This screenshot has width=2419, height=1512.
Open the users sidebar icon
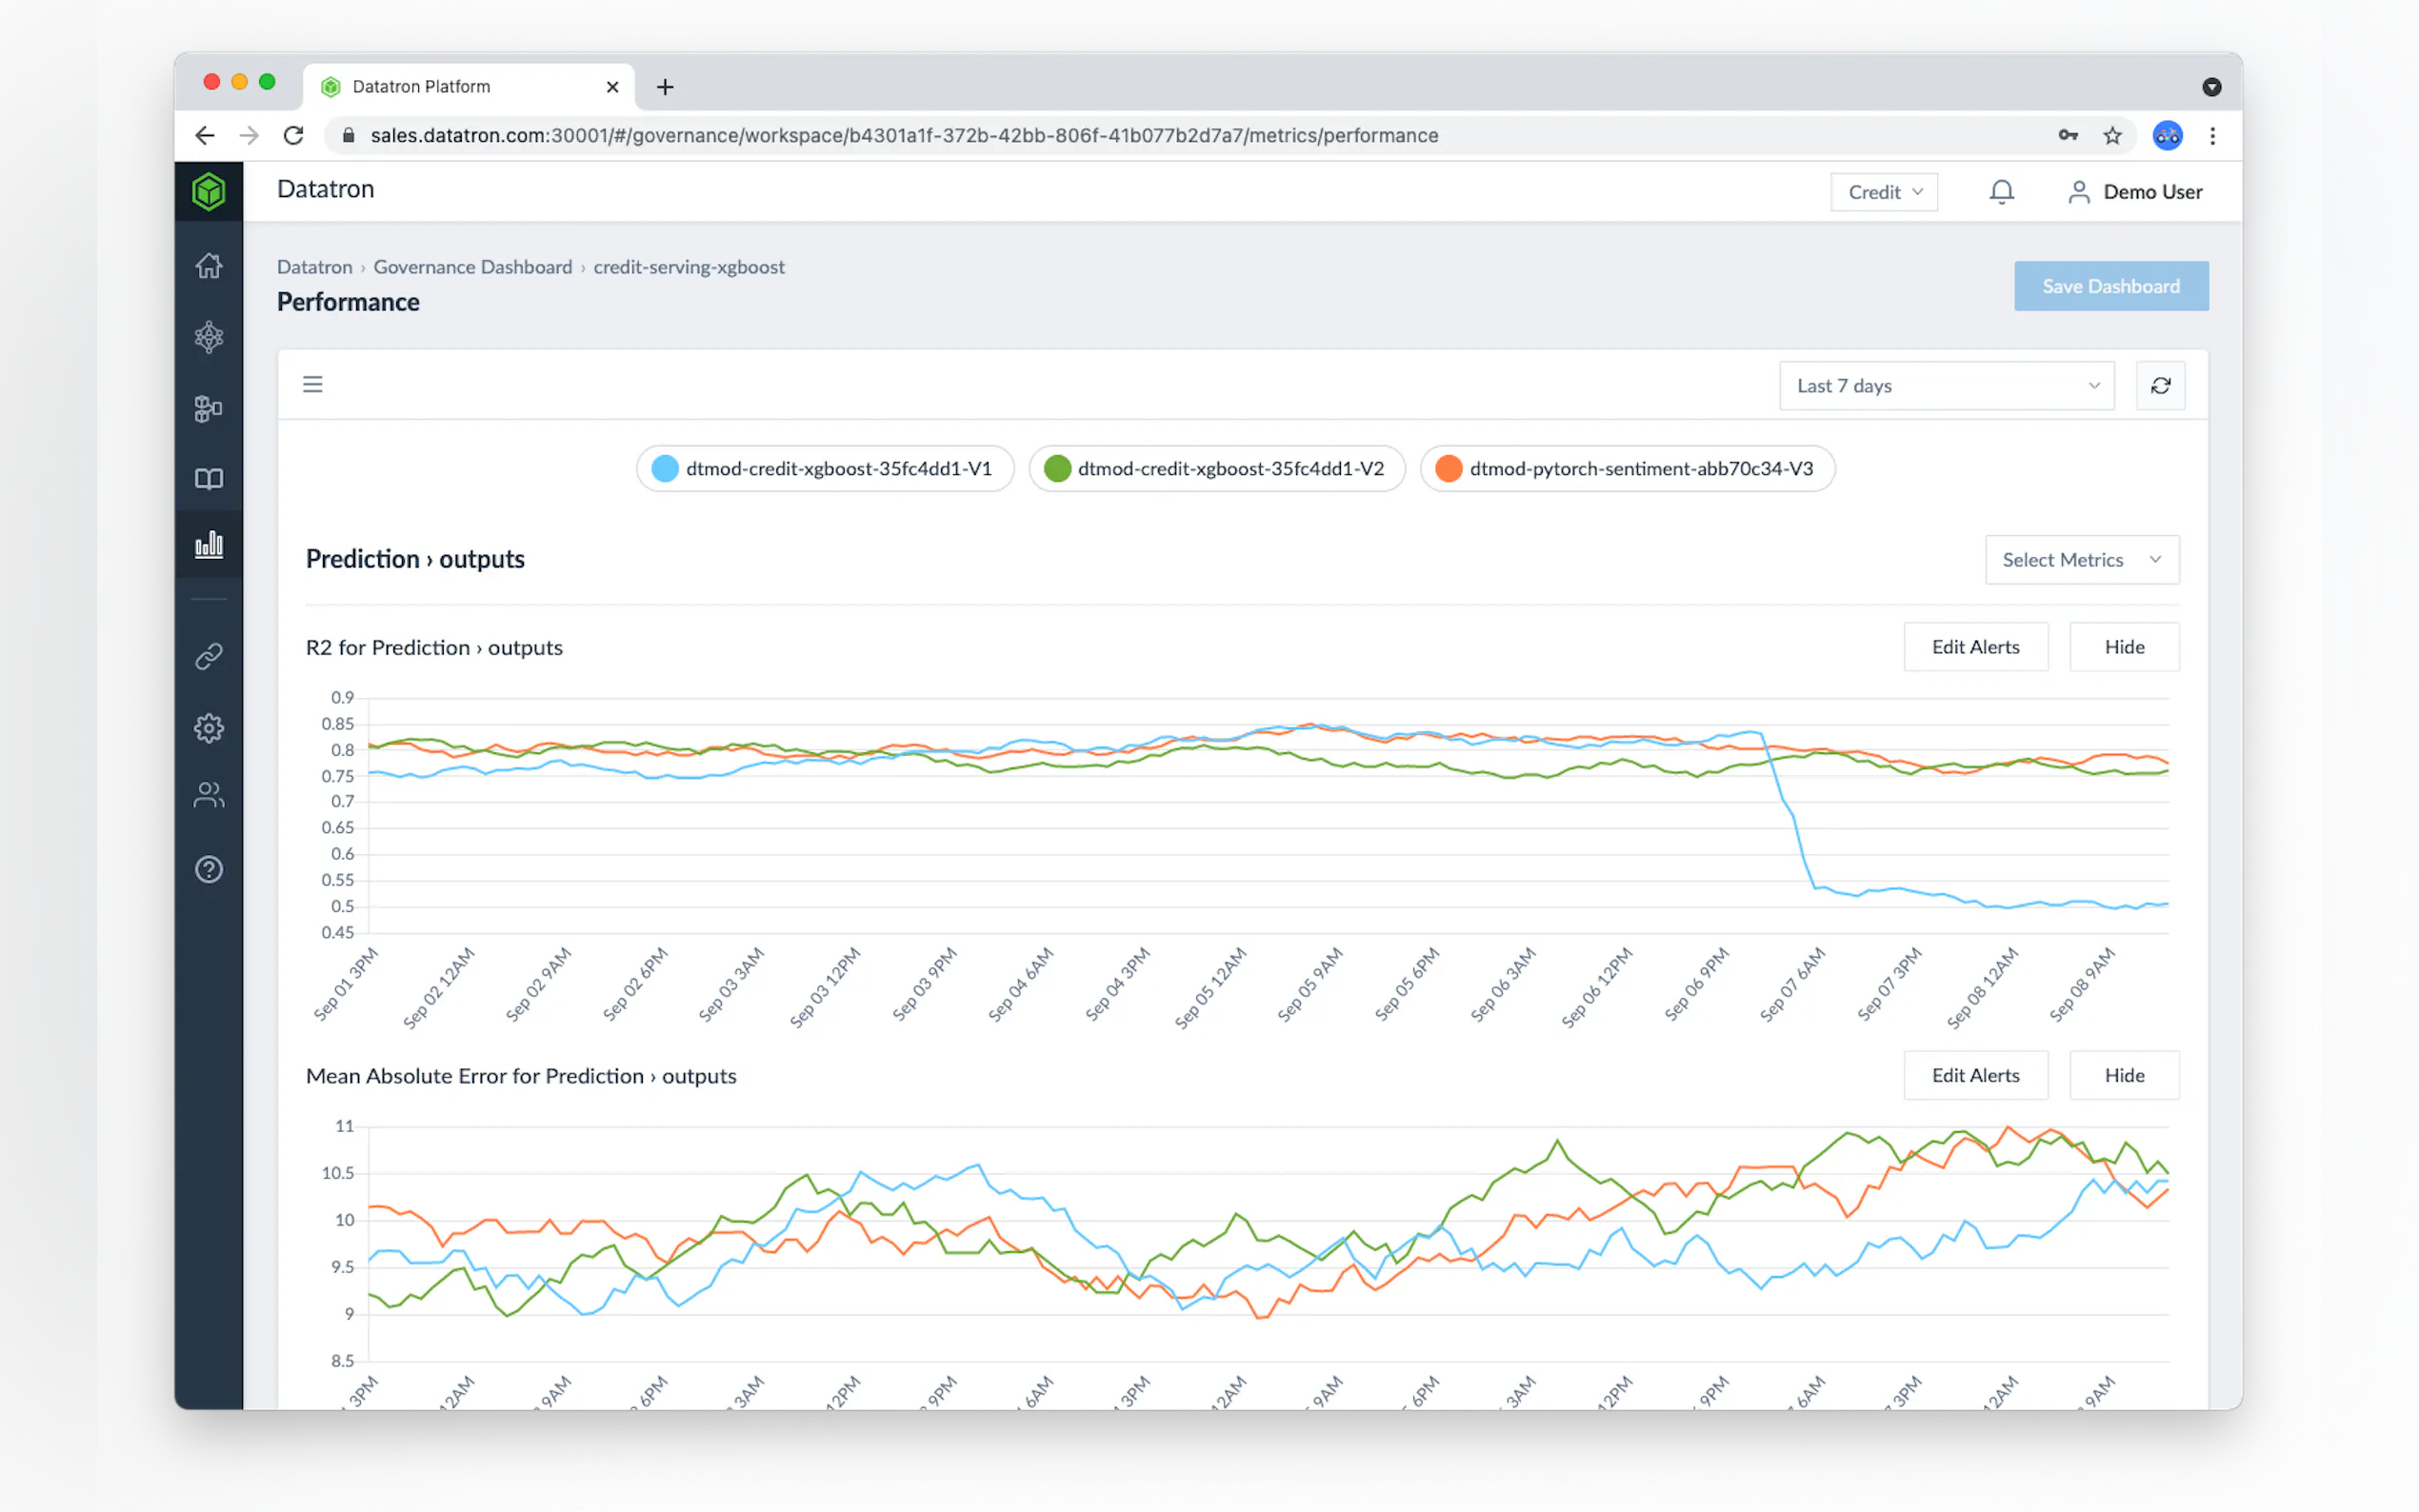click(x=208, y=795)
